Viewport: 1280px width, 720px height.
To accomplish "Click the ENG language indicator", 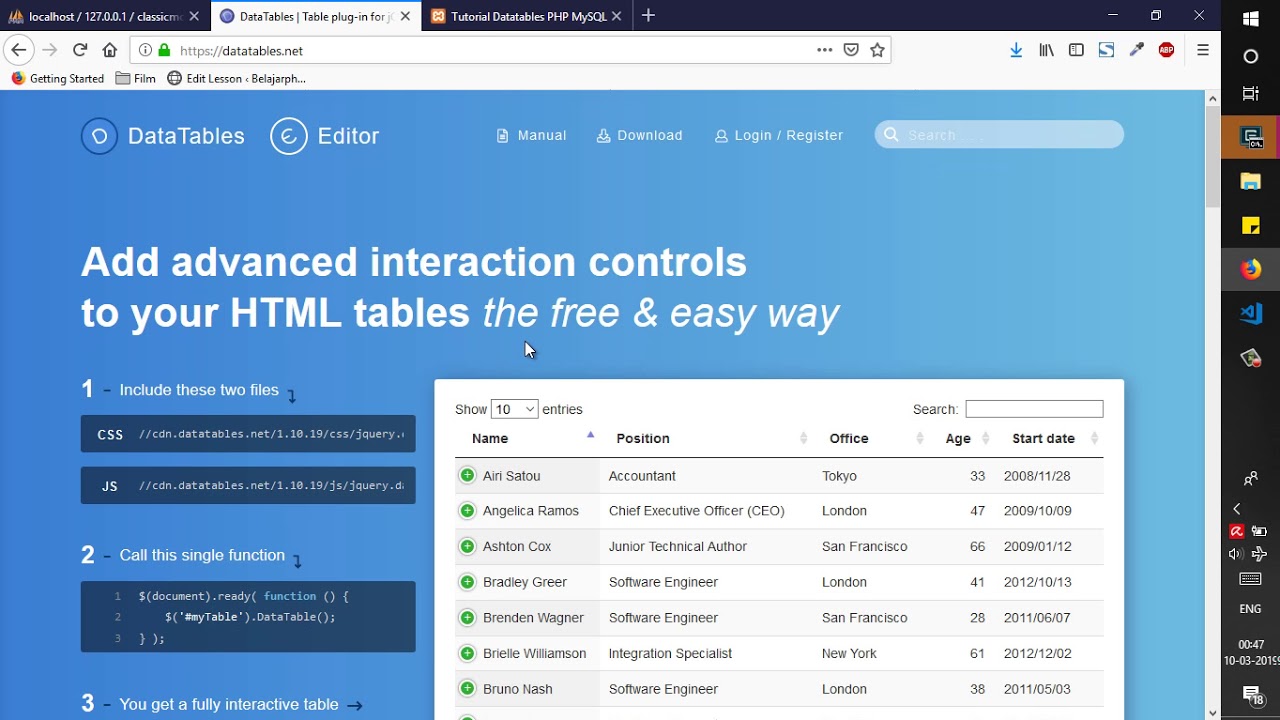I will 1250,608.
